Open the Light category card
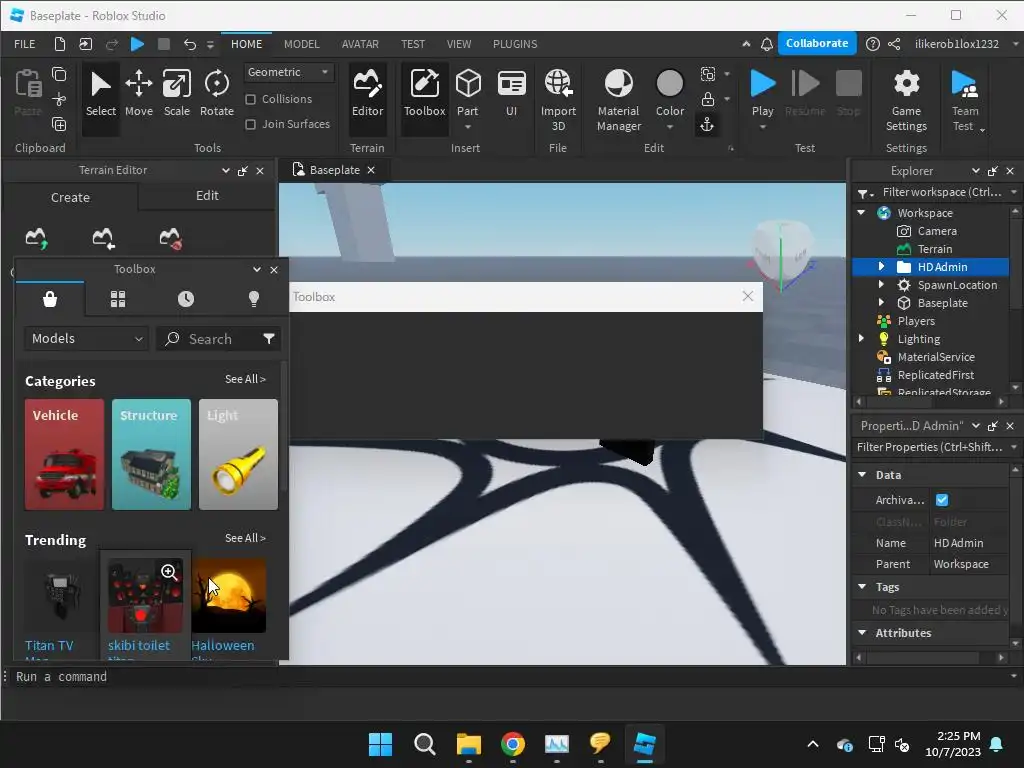 pos(238,455)
